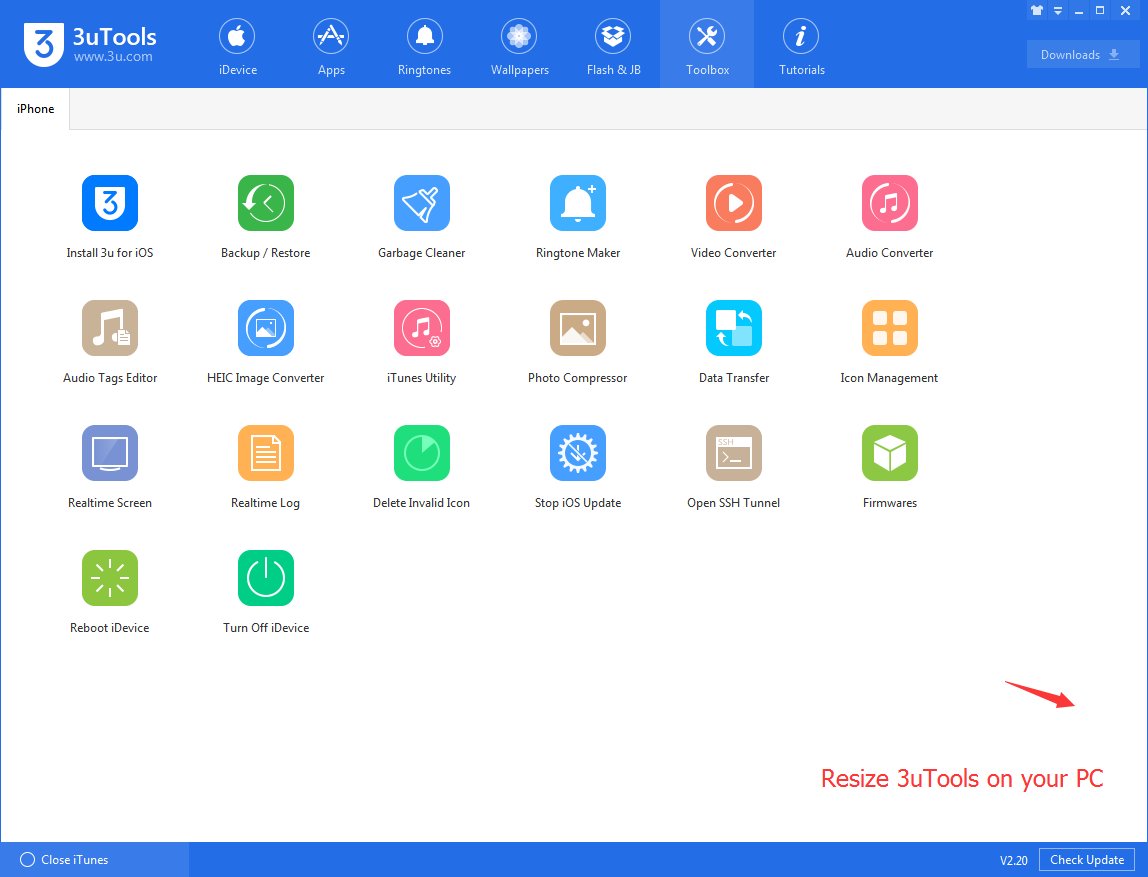
Task: Open the Flash & JB section
Action: tap(613, 46)
